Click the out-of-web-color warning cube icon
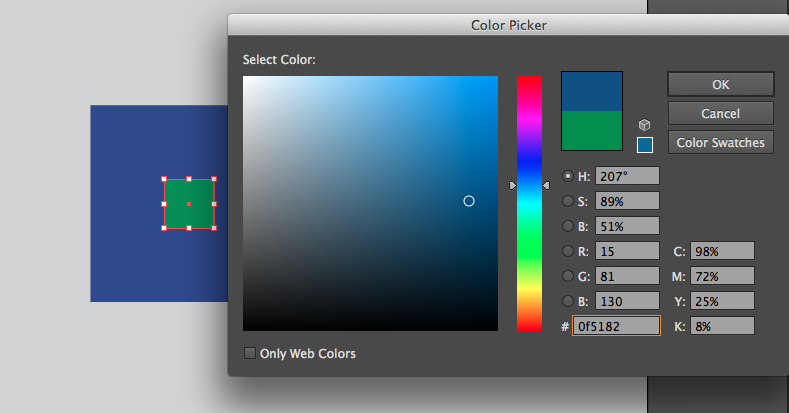 point(645,125)
